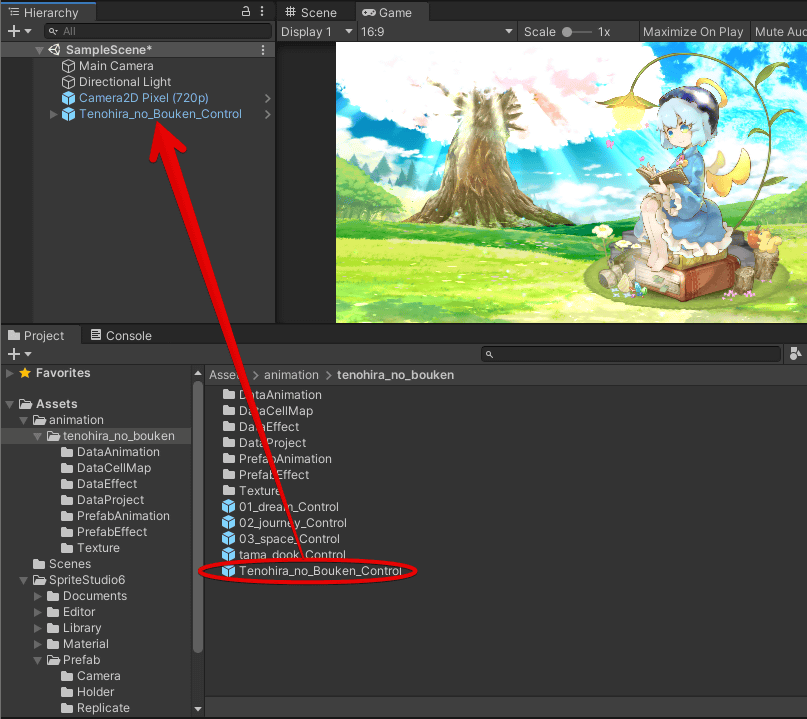Collapse the SampleScene foldout arrow
The height and width of the screenshot is (719, 807).
[x=39, y=50]
